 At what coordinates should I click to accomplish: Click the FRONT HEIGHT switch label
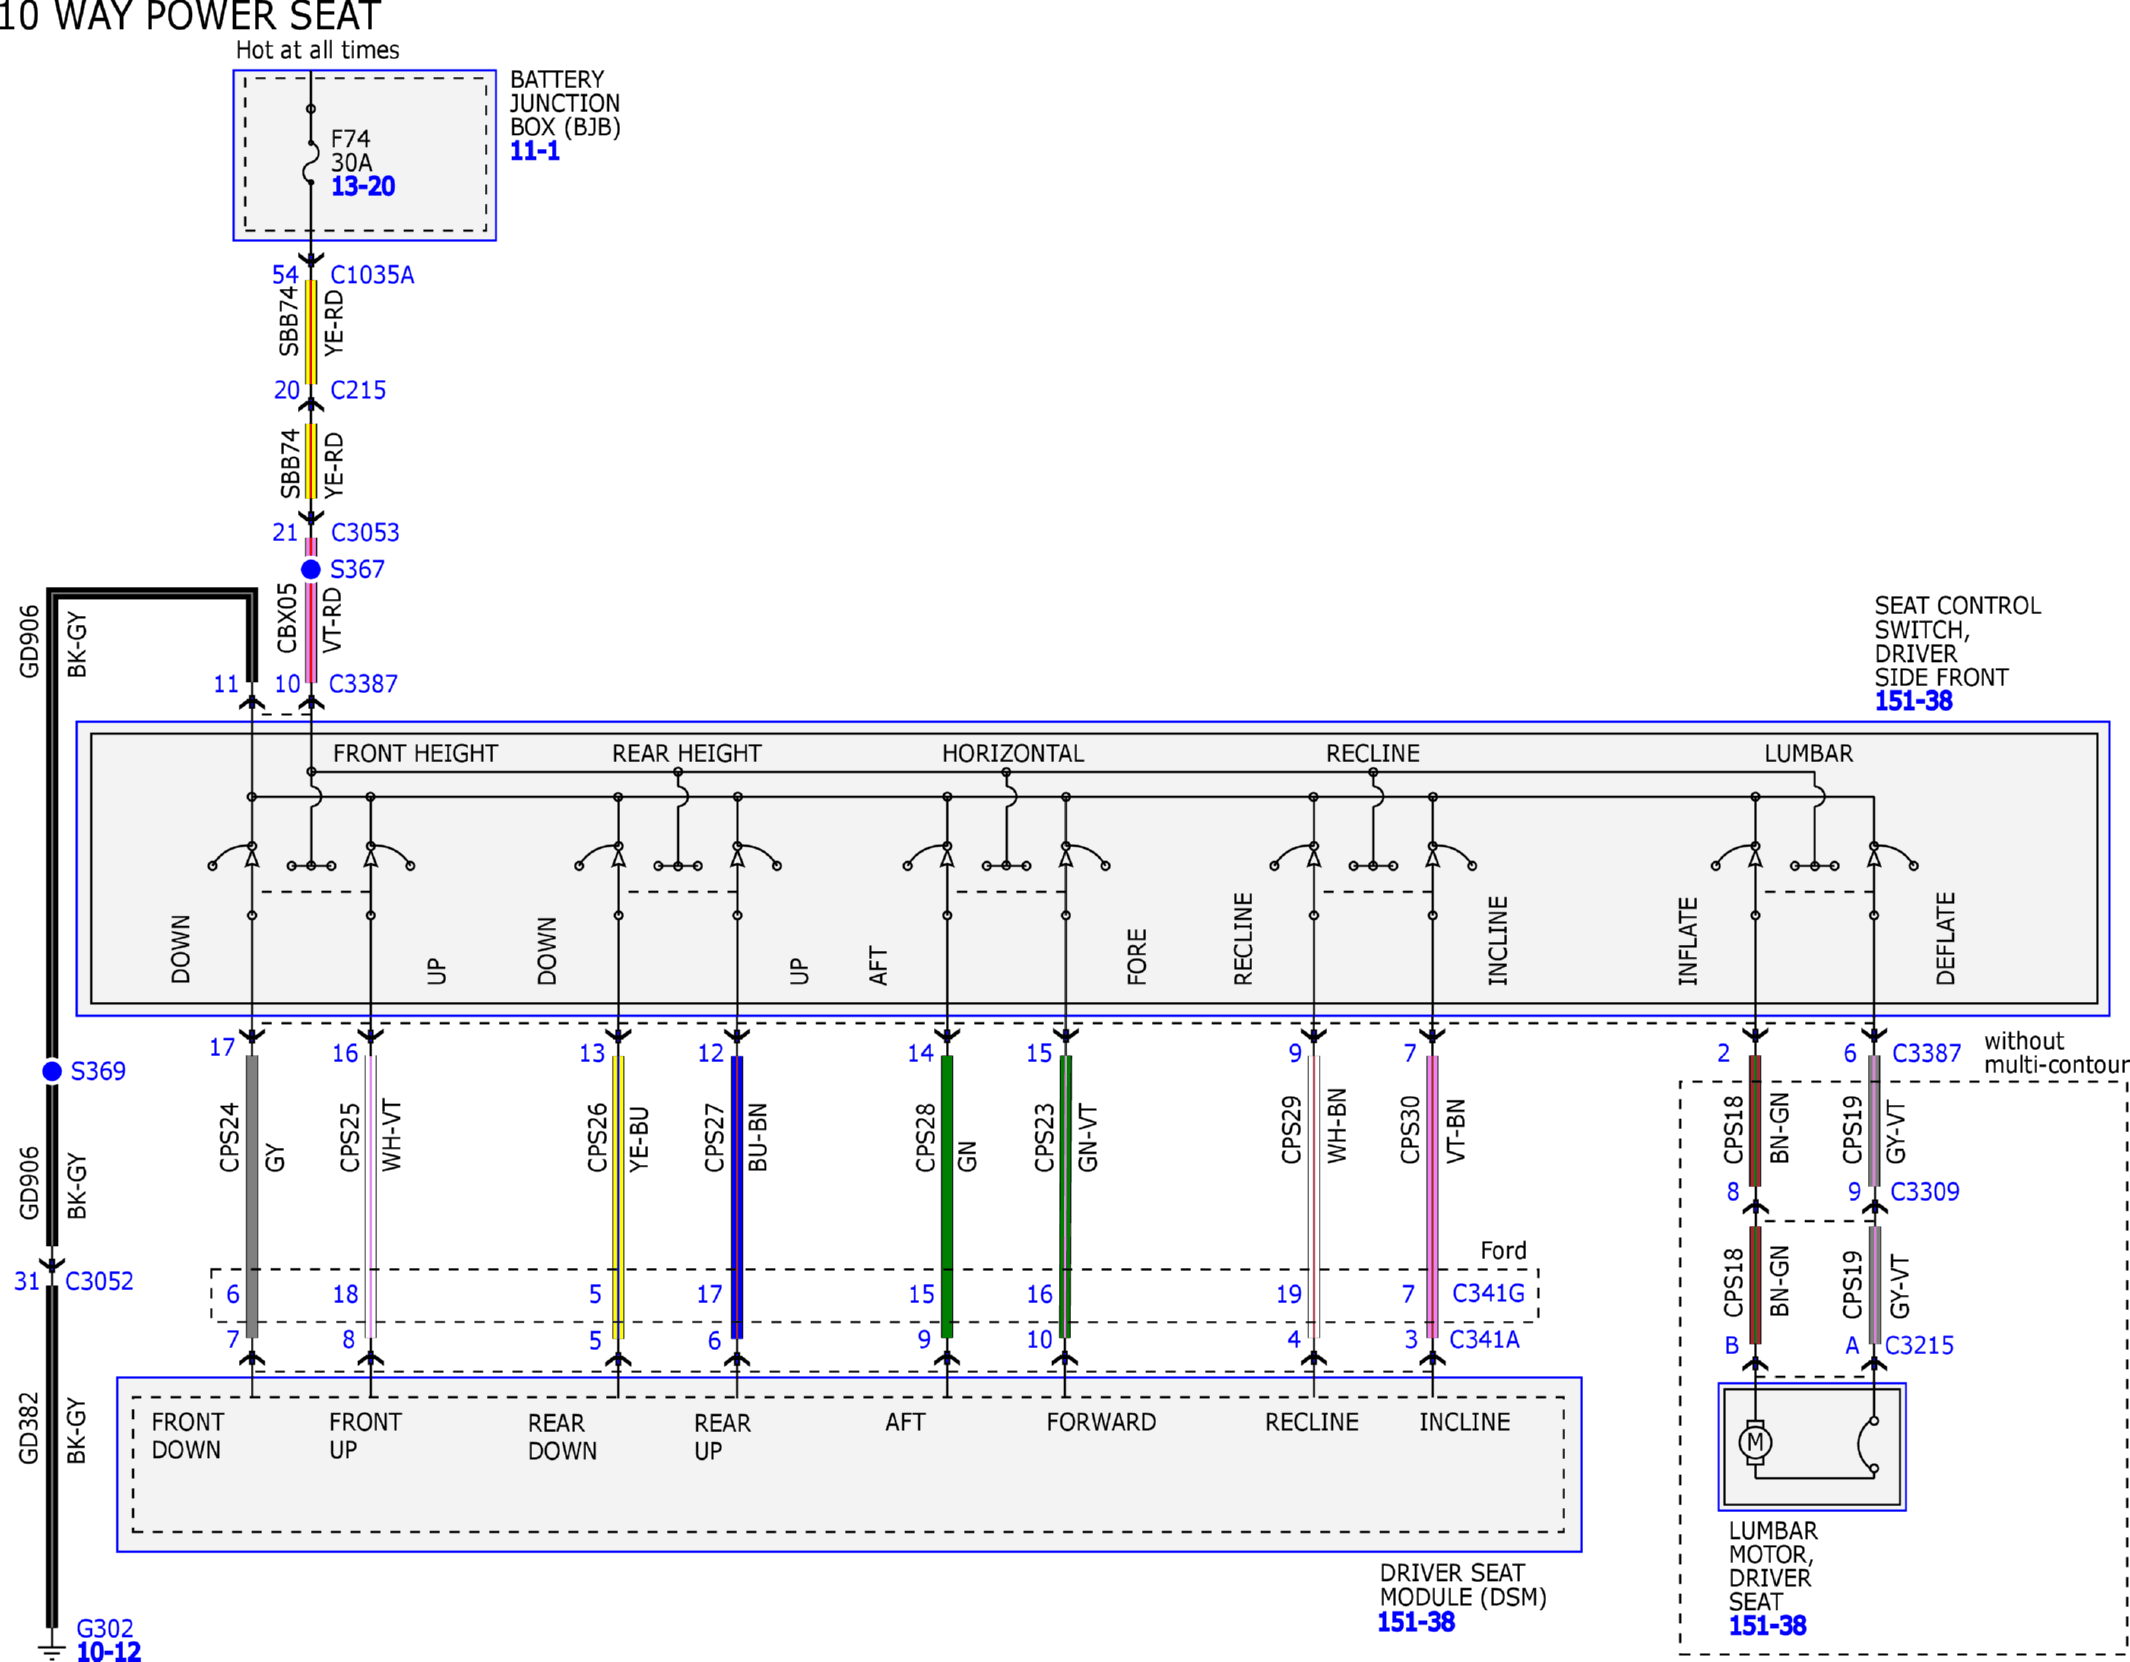(415, 753)
